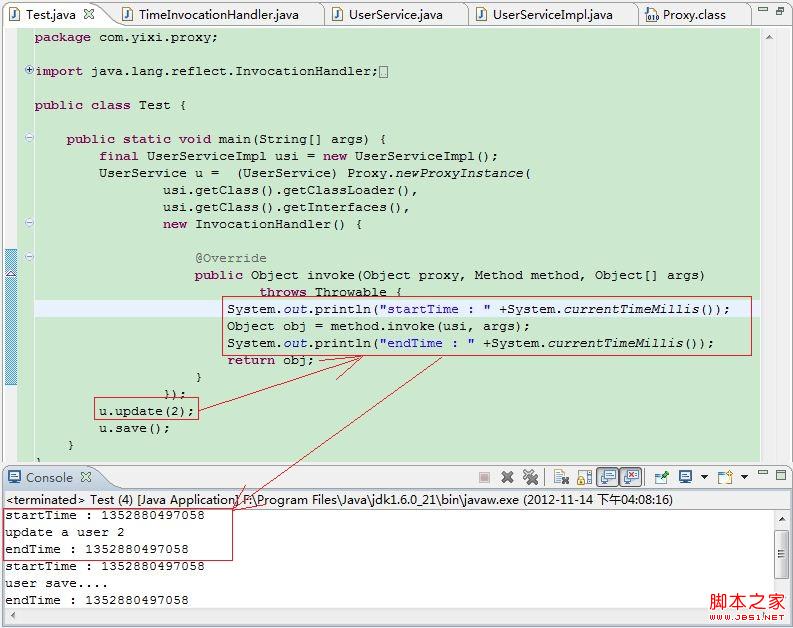This screenshot has height=628, width=793.
Task: Click the 'throws Throwable {' line
Action: coord(331,292)
